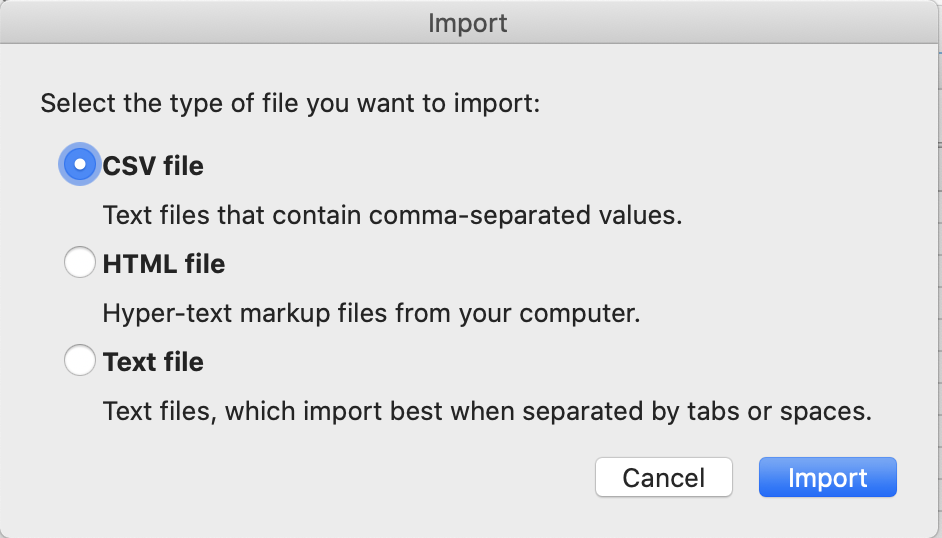Click the bold "Text file" label
Screen dimensions: 942x538
click(x=153, y=361)
